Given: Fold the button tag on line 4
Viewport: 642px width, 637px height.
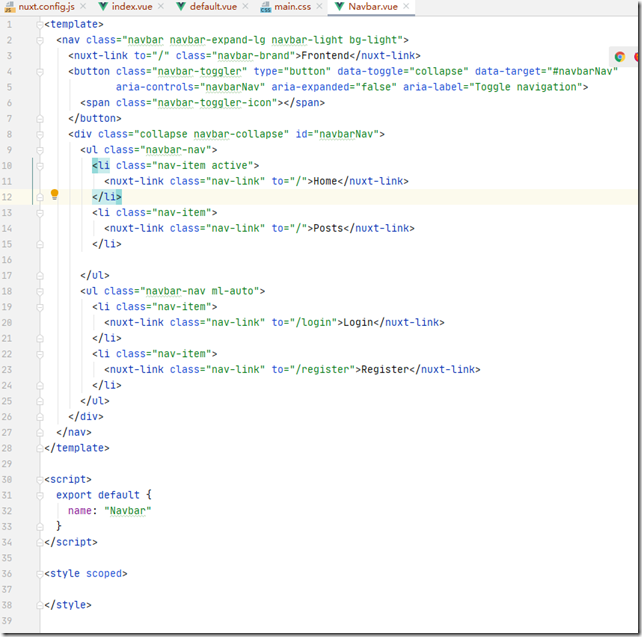Looking at the screenshot, I should pyautogui.click(x=40, y=72).
